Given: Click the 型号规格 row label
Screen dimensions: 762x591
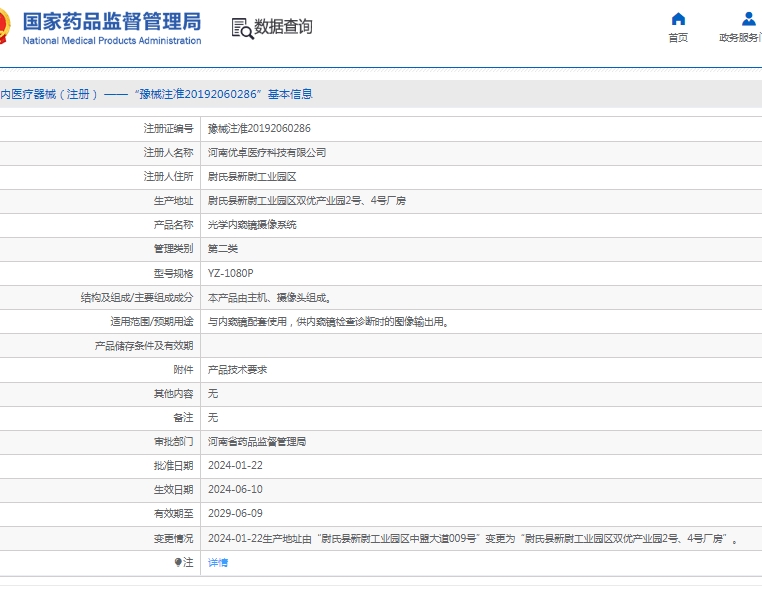Looking at the screenshot, I should (173, 273).
